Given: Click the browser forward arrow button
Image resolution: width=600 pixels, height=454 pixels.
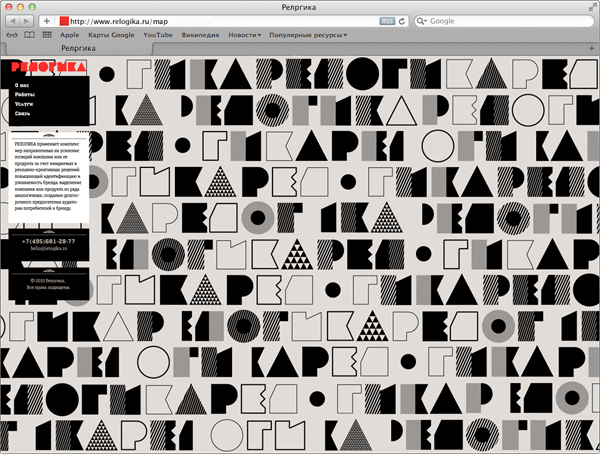Looking at the screenshot, I should pos(26,21).
